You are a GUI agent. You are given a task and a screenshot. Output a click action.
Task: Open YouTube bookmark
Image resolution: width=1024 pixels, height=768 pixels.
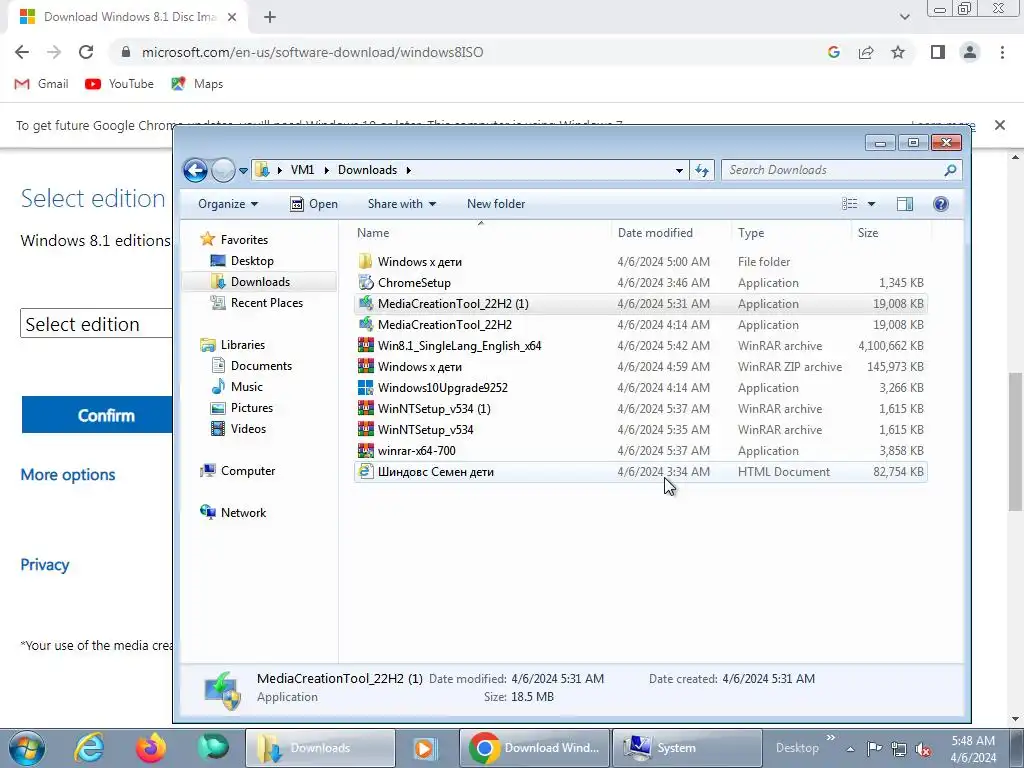tap(120, 84)
